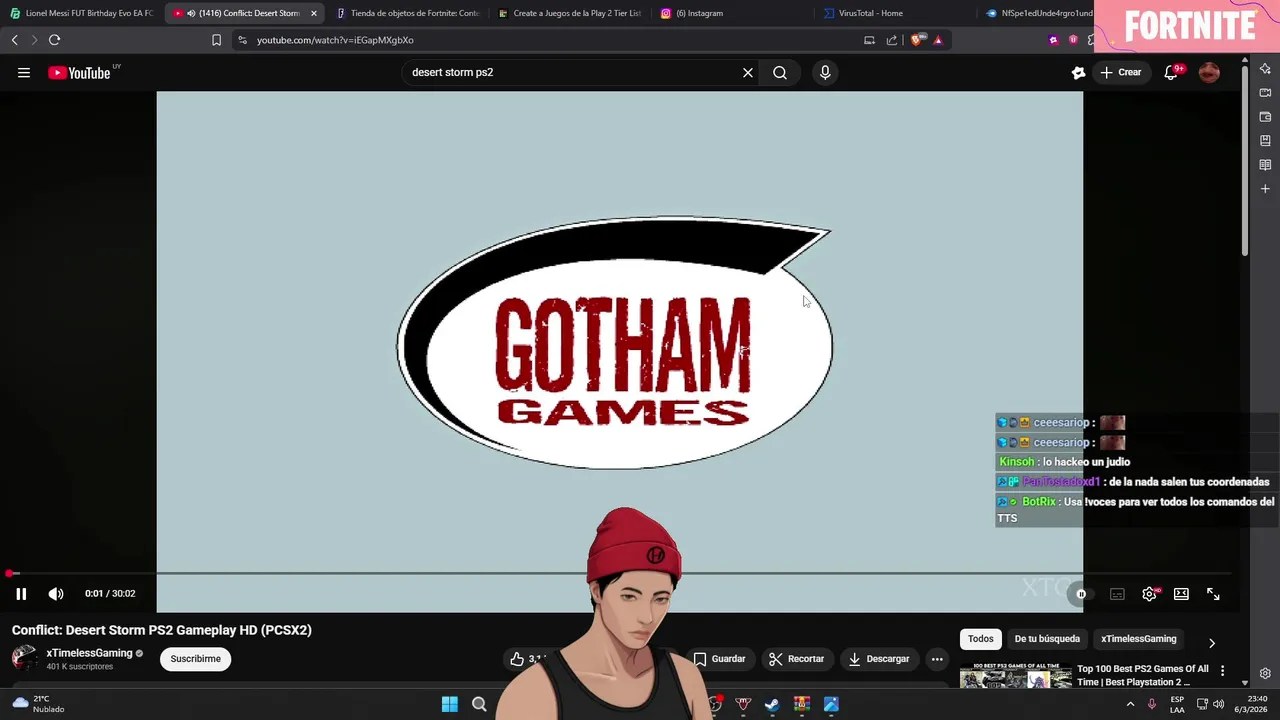Screen dimensions: 1280x720
Task: Open Steam from the taskbar
Action: tap(772, 704)
